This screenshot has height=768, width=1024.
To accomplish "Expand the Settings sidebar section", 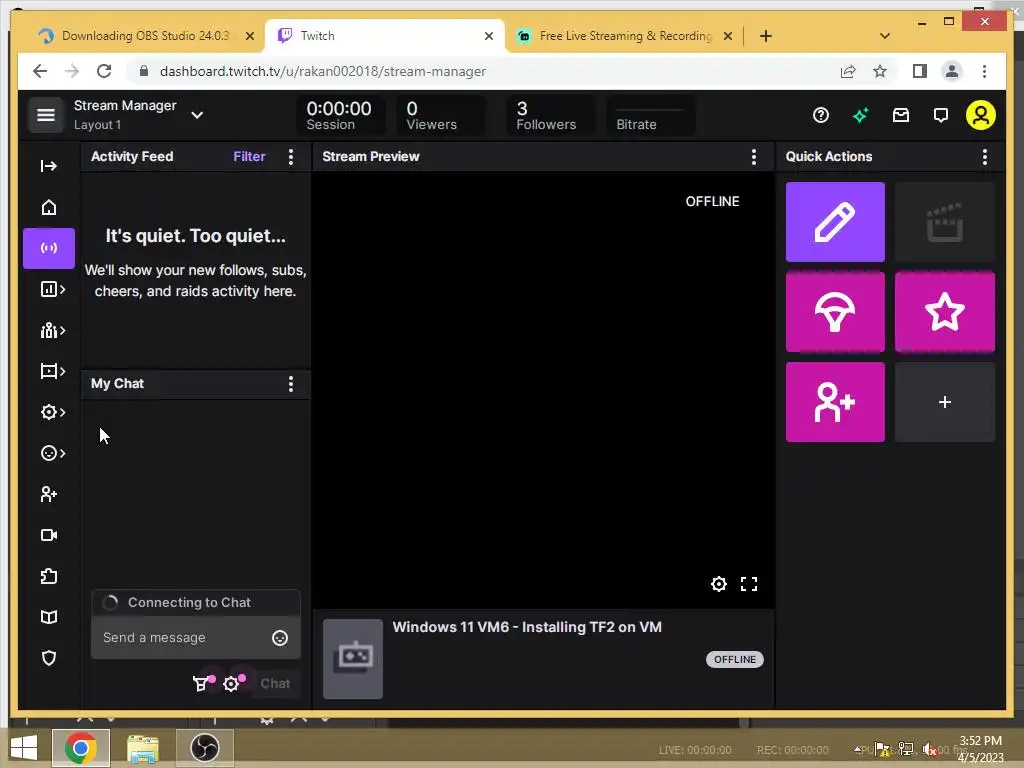I will pos(52,412).
